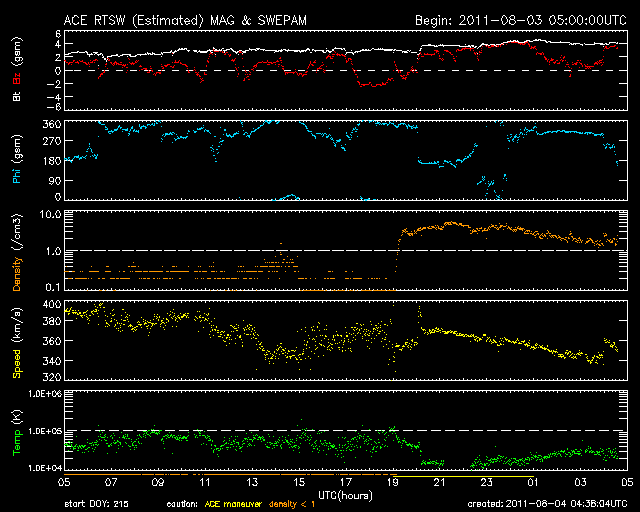The image size is (640, 512).
Task: Click the green "Temp" axis label
Action: coord(17,442)
